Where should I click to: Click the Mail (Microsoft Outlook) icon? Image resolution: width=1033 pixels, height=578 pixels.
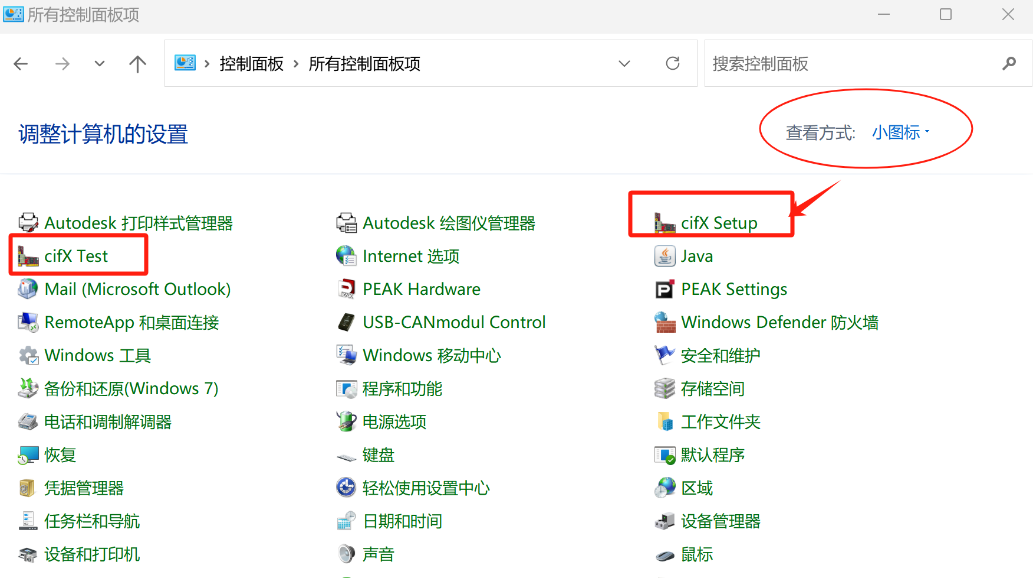click(x=28, y=289)
